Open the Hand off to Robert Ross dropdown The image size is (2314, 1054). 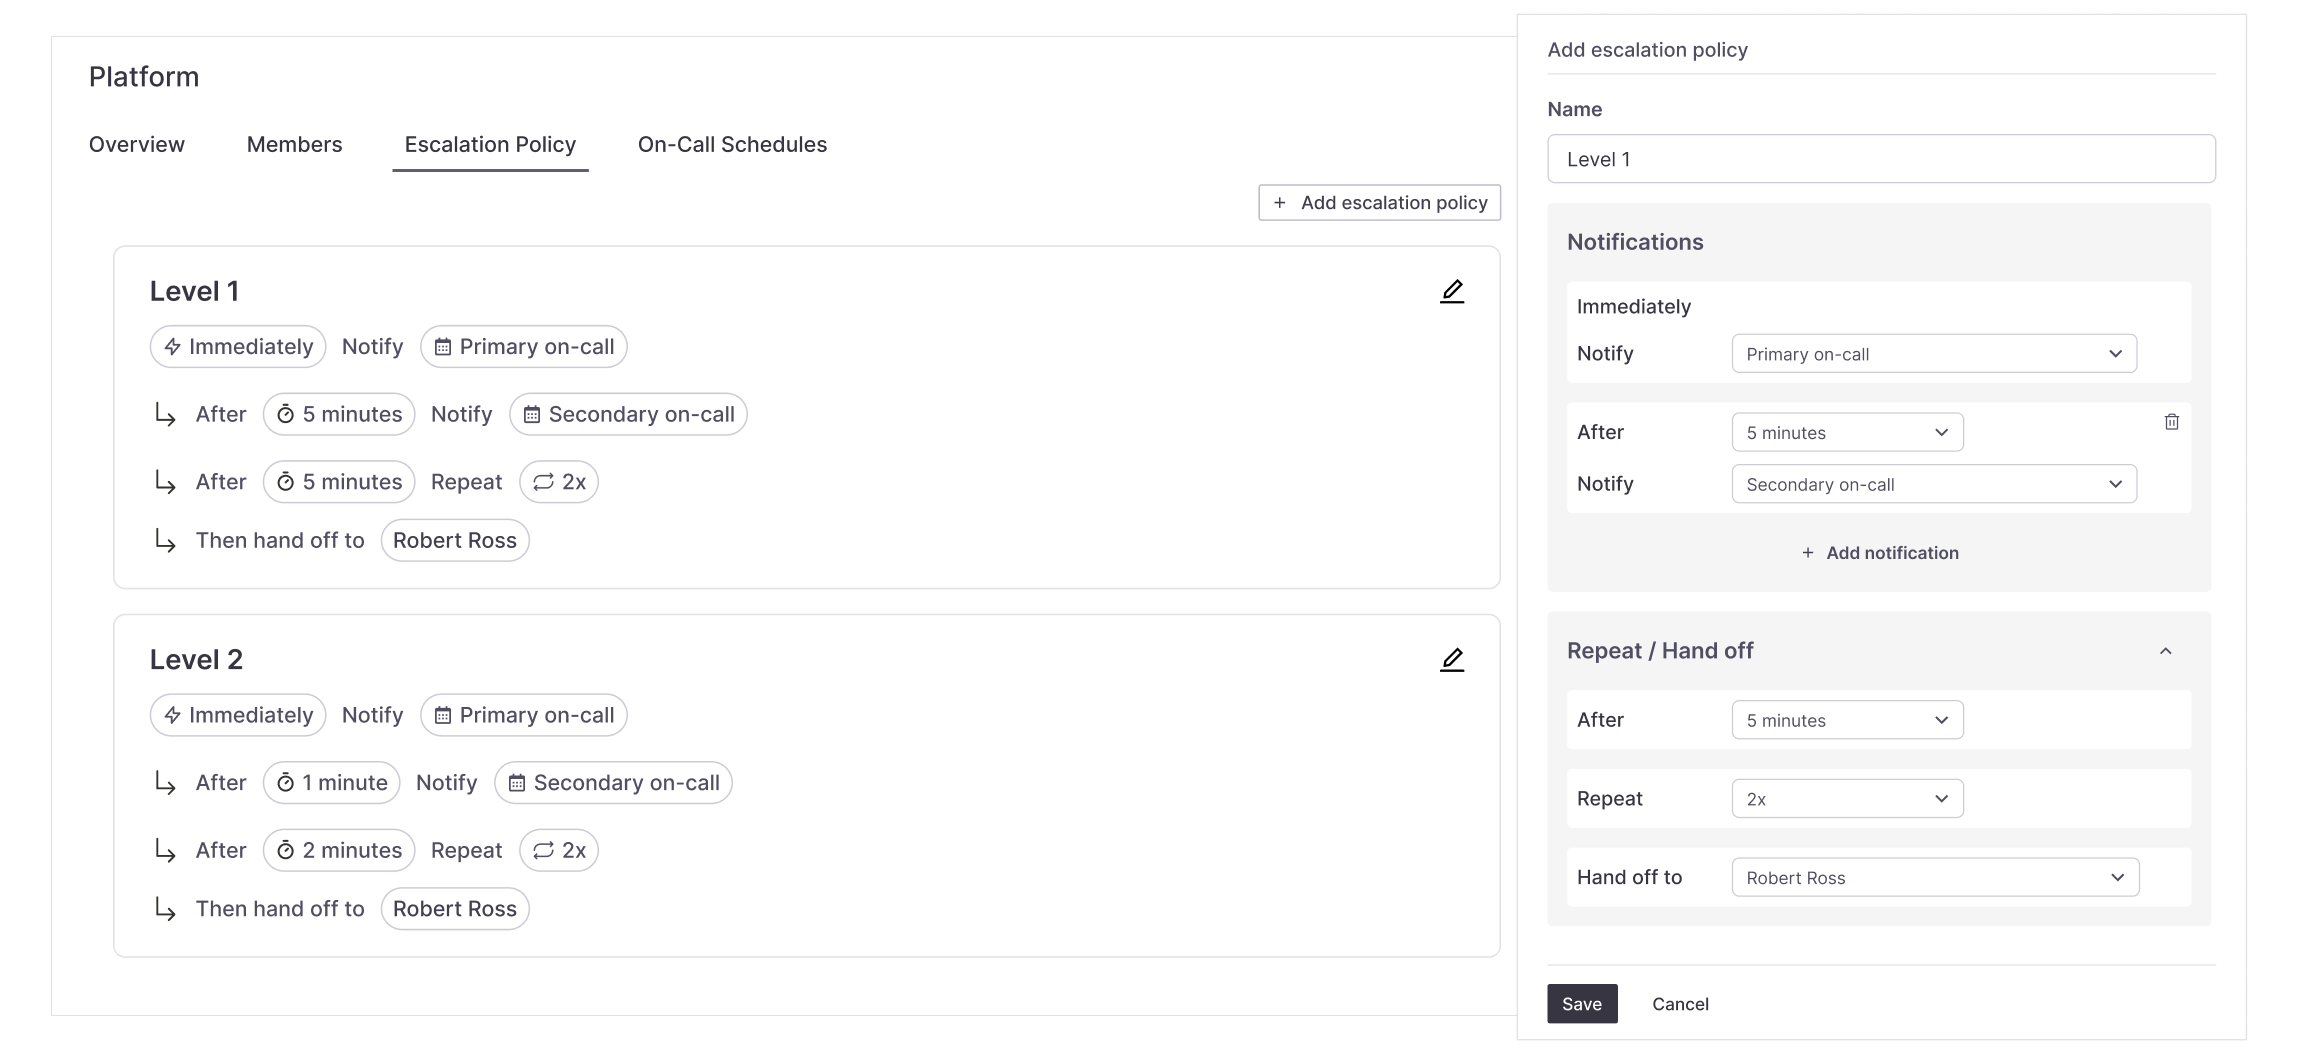1934,877
